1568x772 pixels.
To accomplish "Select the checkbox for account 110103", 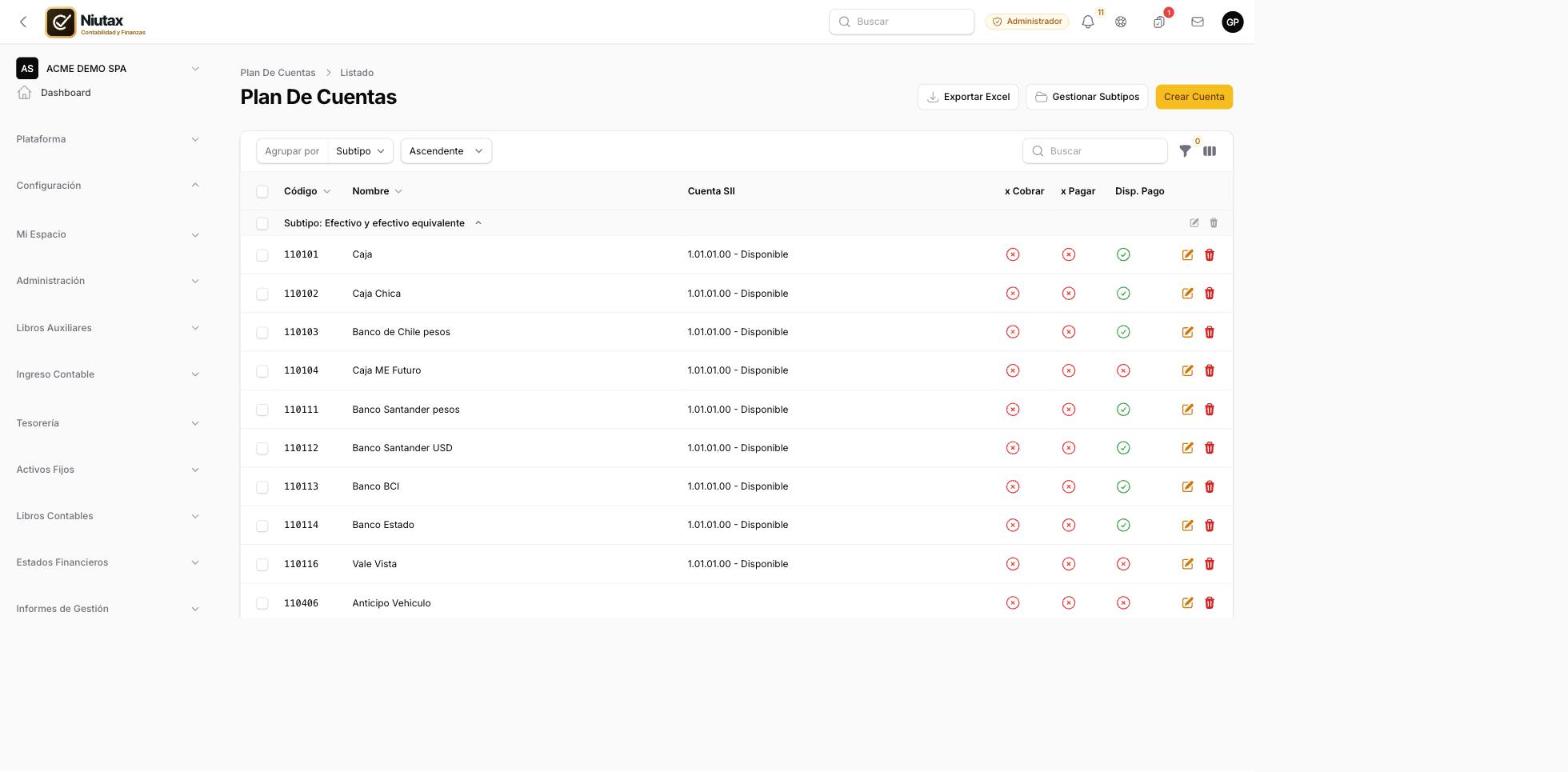I will [262, 333].
